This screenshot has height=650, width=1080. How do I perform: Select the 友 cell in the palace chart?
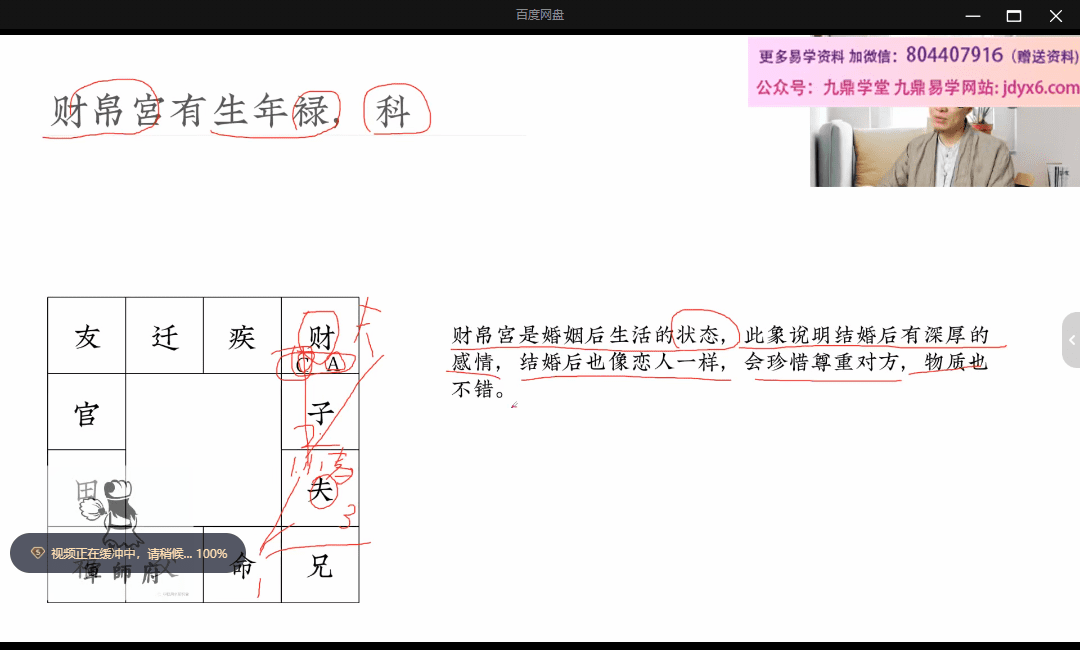pyautogui.click(x=87, y=337)
